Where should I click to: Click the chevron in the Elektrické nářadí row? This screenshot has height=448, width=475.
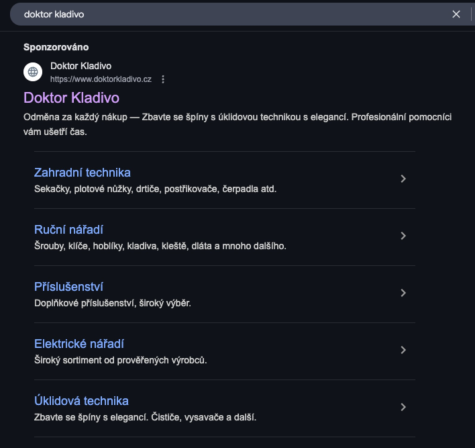(x=403, y=350)
